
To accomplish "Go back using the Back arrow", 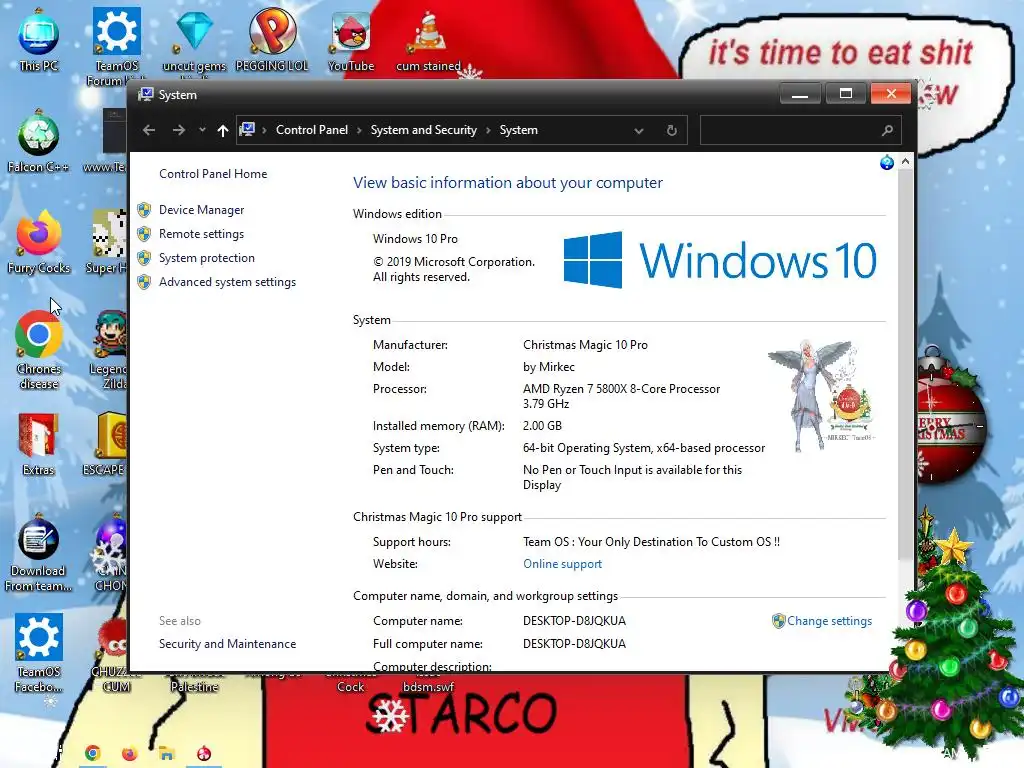I will (x=149, y=130).
